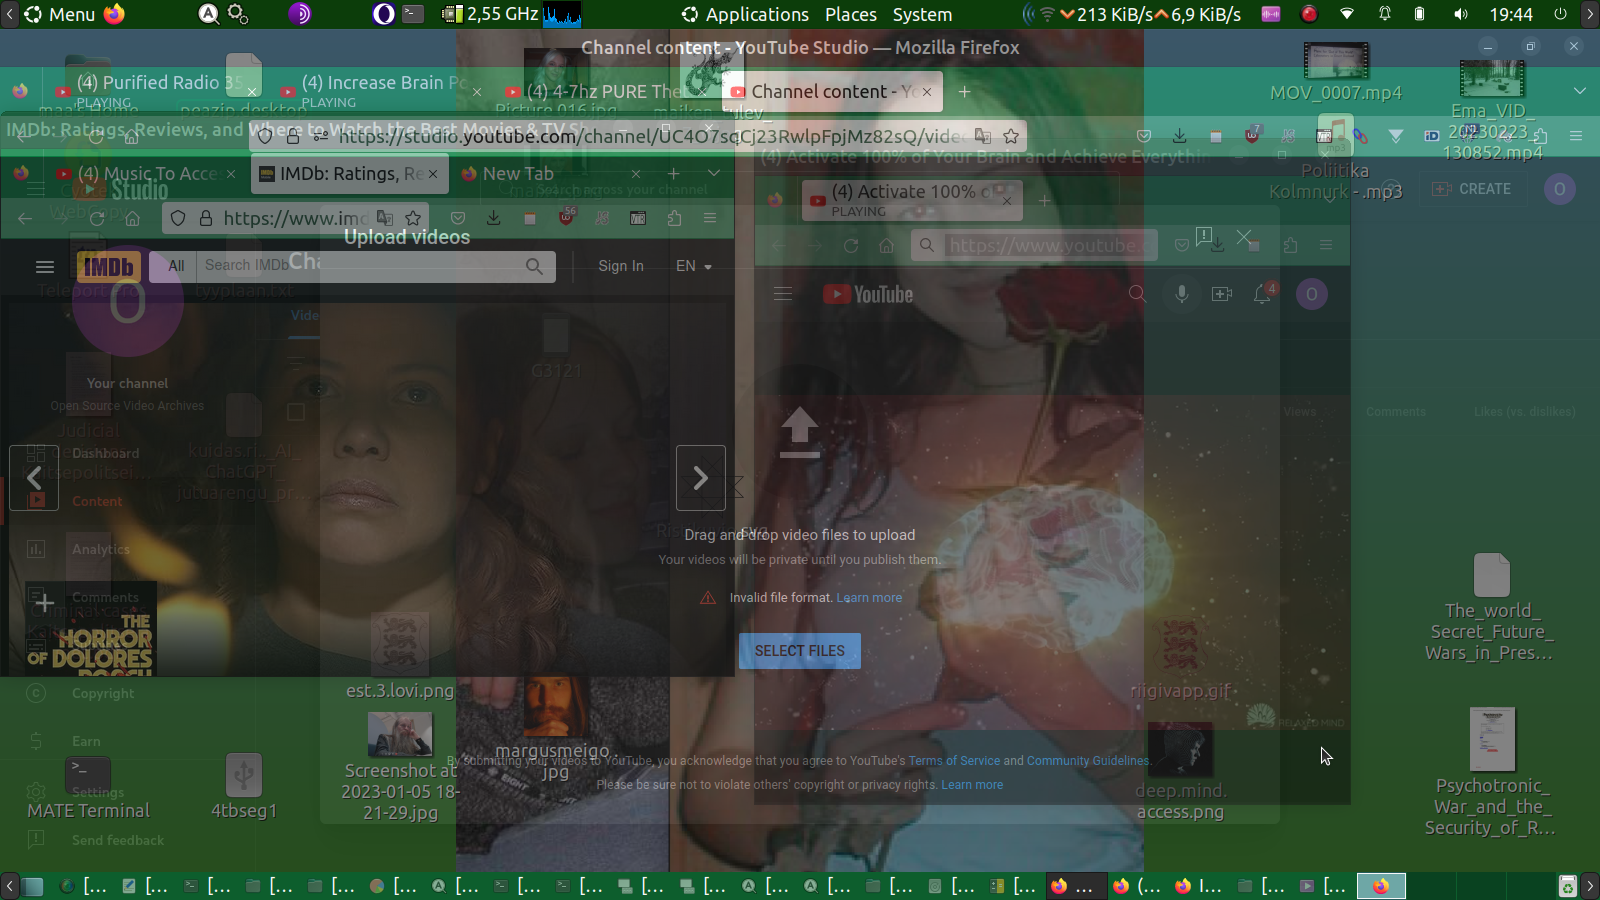Click the magnifier search icon in the top panel
The height and width of the screenshot is (900, 1600).
[208, 14]
